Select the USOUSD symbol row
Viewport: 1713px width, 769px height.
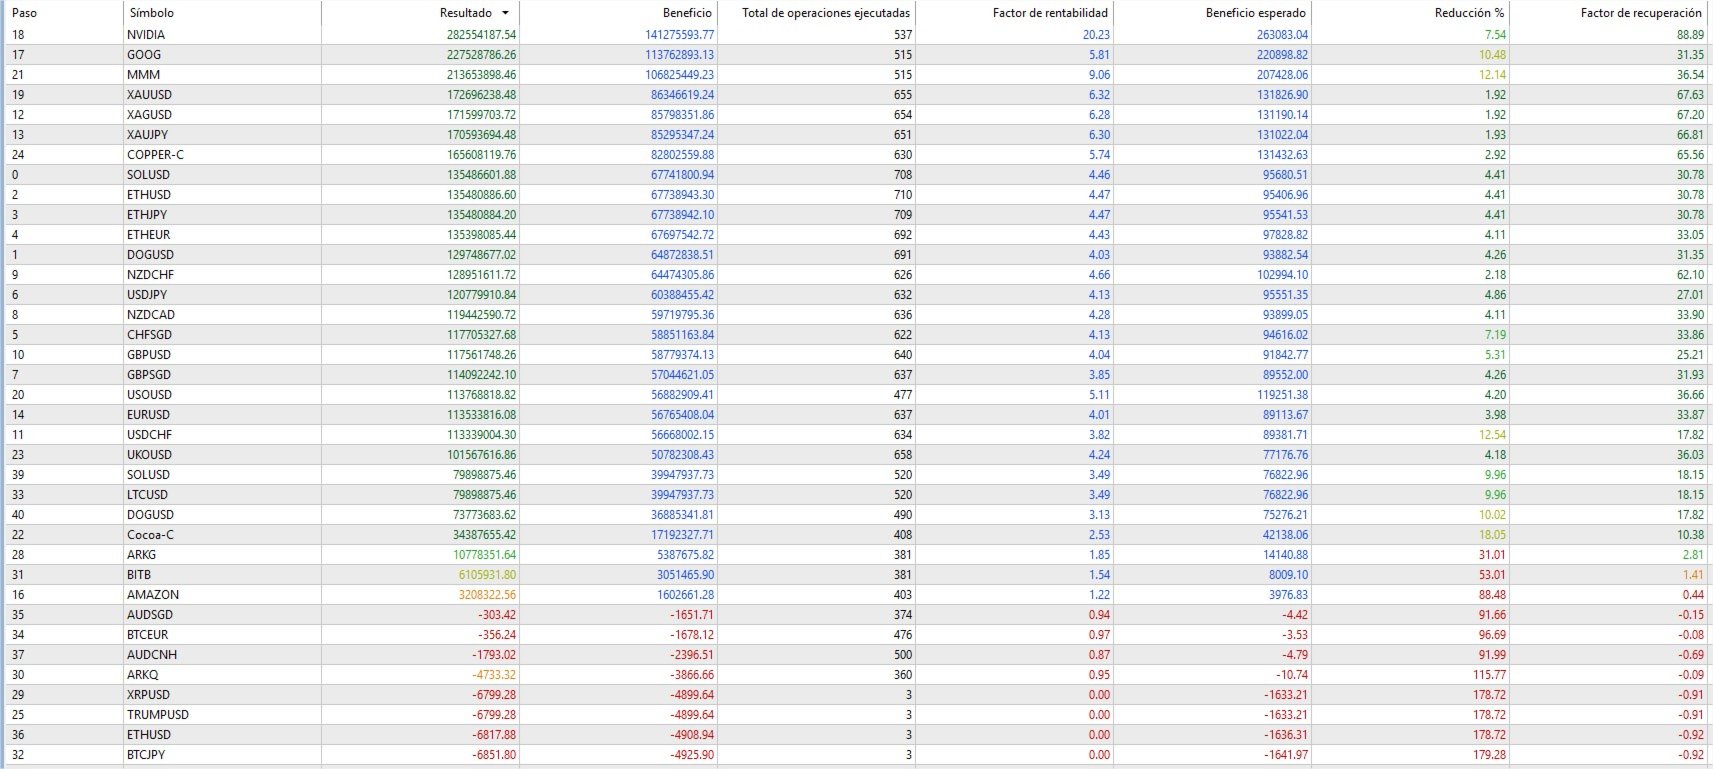pos(856,394)
